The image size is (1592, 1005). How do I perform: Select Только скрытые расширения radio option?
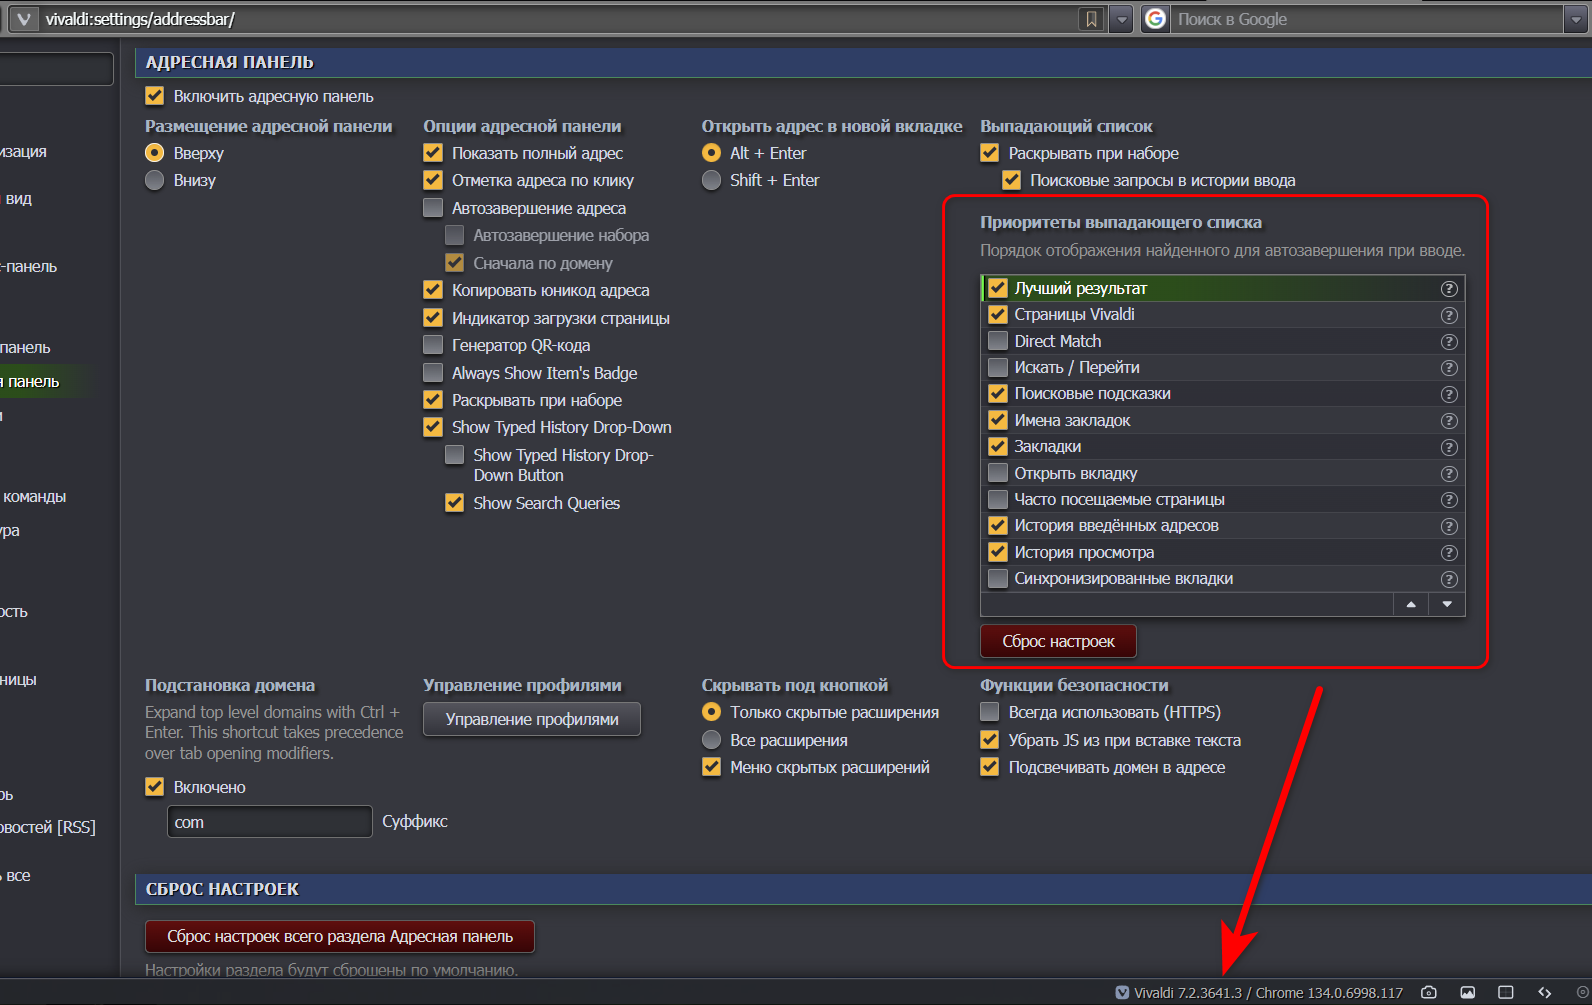[711, 712]
